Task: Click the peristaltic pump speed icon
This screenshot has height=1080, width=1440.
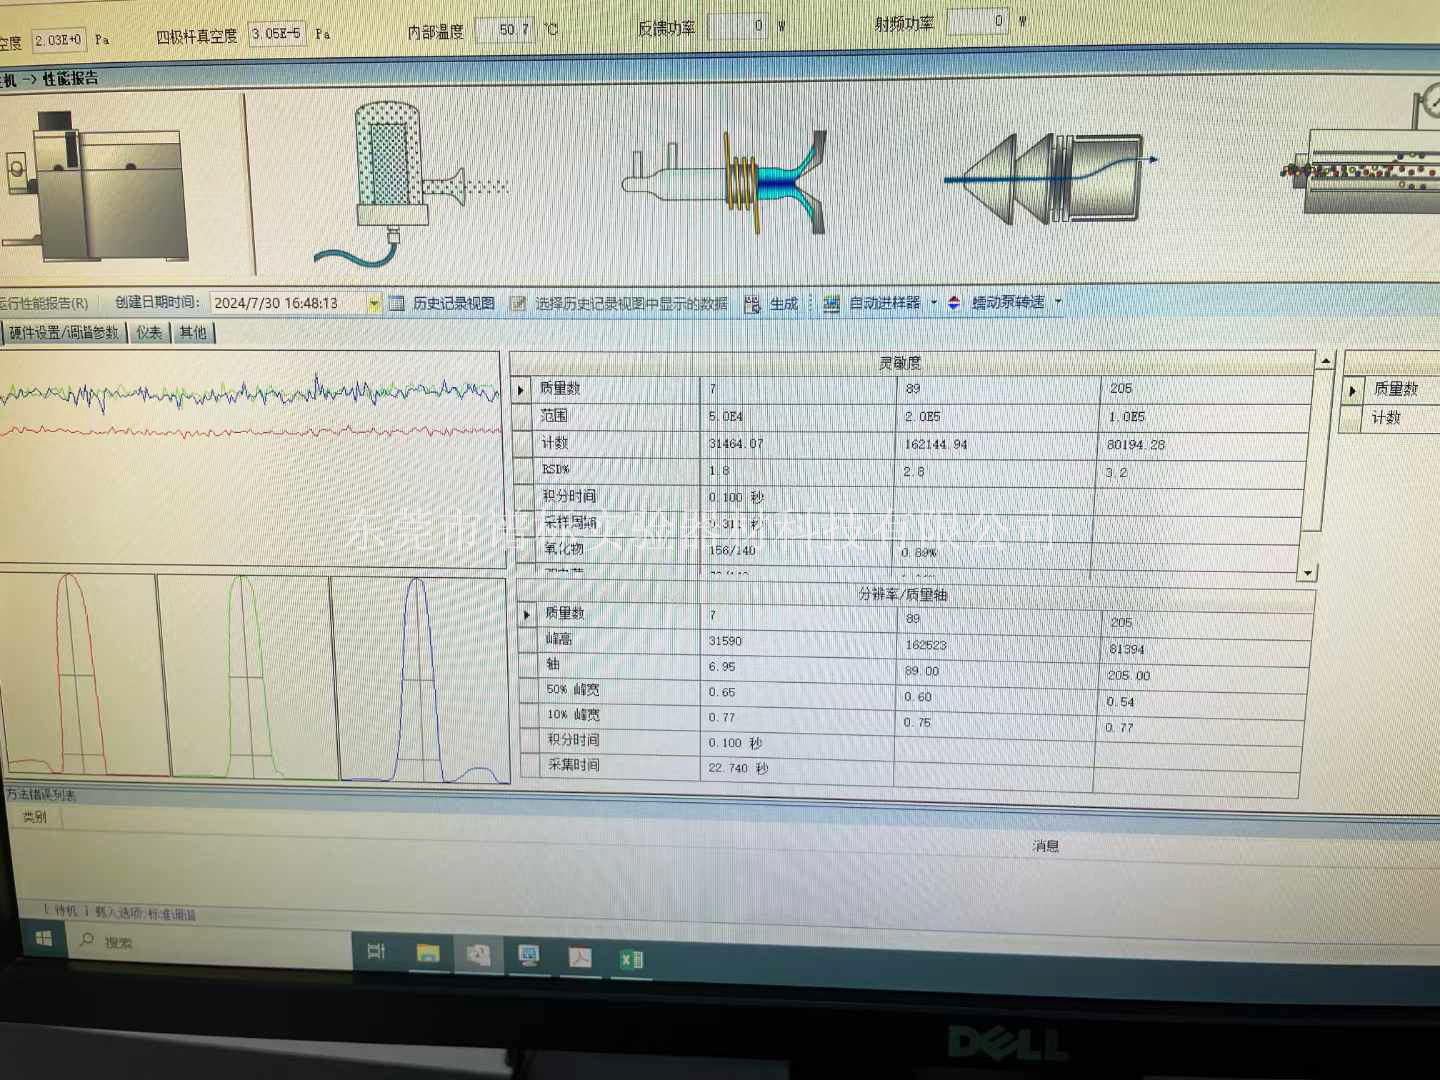Action: coord(955,303)
